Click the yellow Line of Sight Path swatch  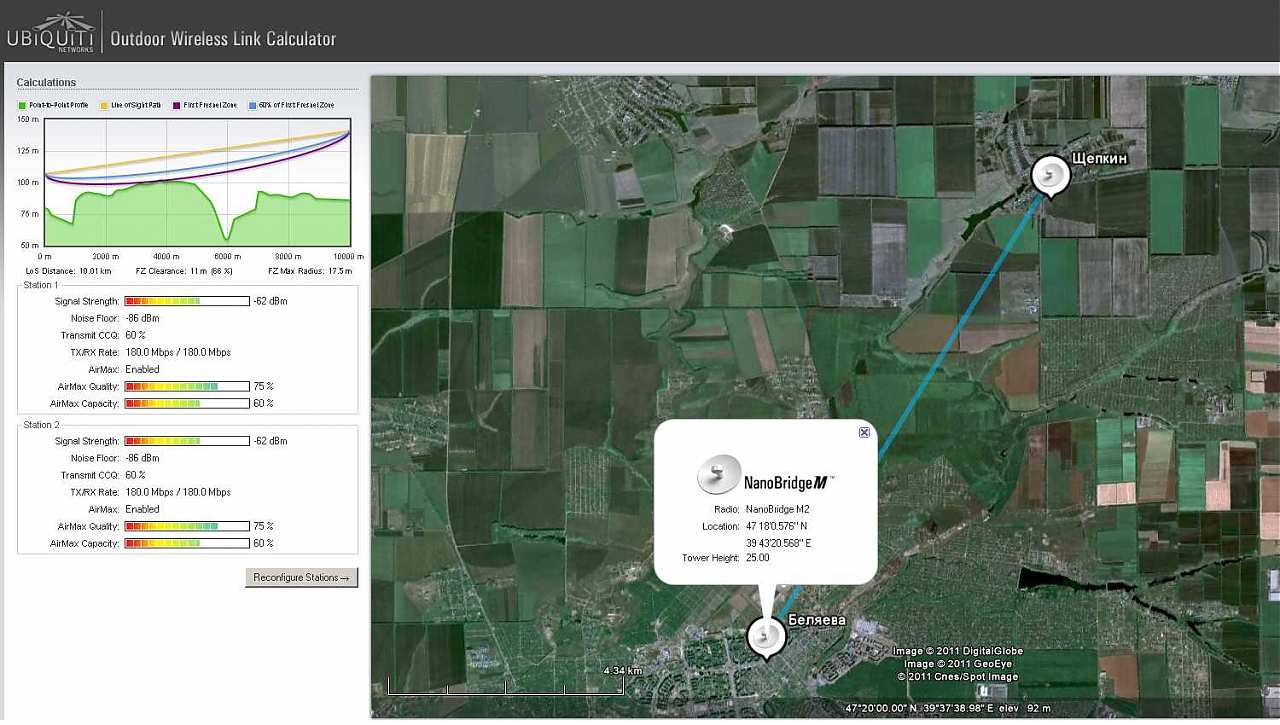pyautogui.click(x=103, y=105)
